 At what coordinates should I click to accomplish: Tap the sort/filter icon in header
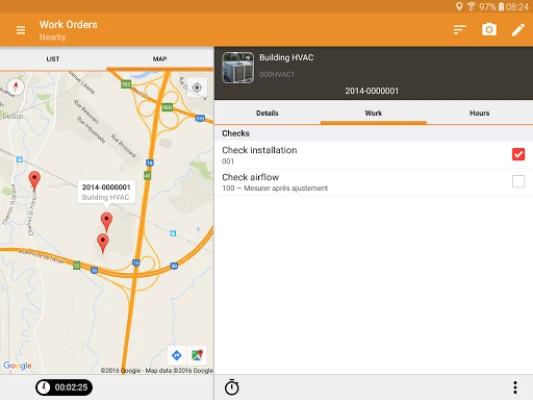tap(460, 30)
